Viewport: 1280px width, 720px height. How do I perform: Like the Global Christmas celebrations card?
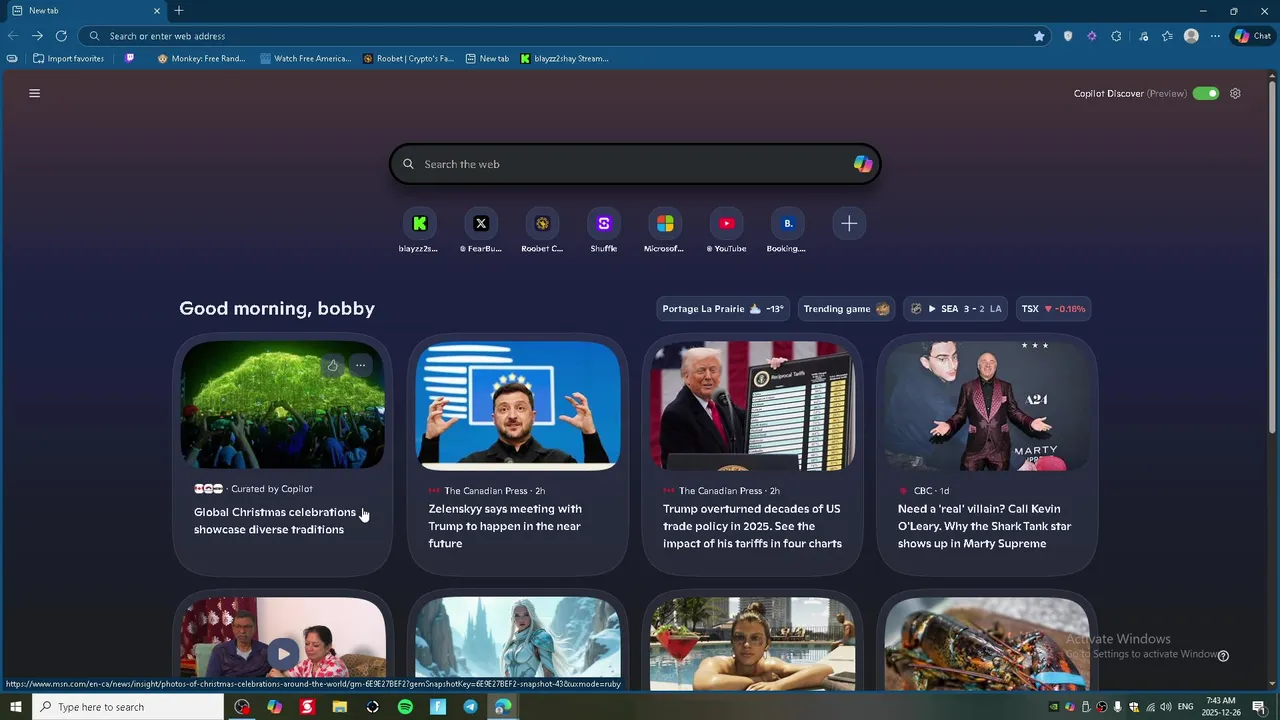[333, 365]
